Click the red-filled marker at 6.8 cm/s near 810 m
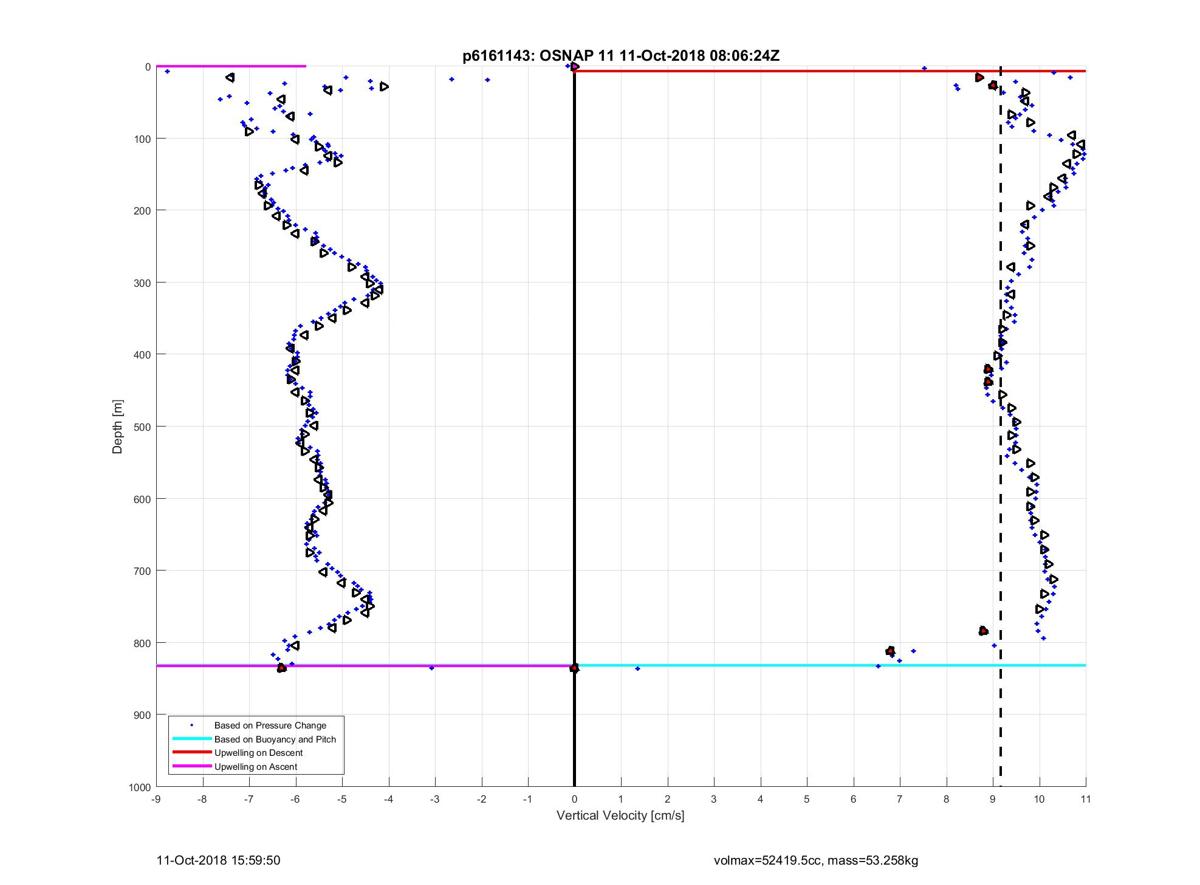The image size is (1200, 885). click(x=890, y=651)
